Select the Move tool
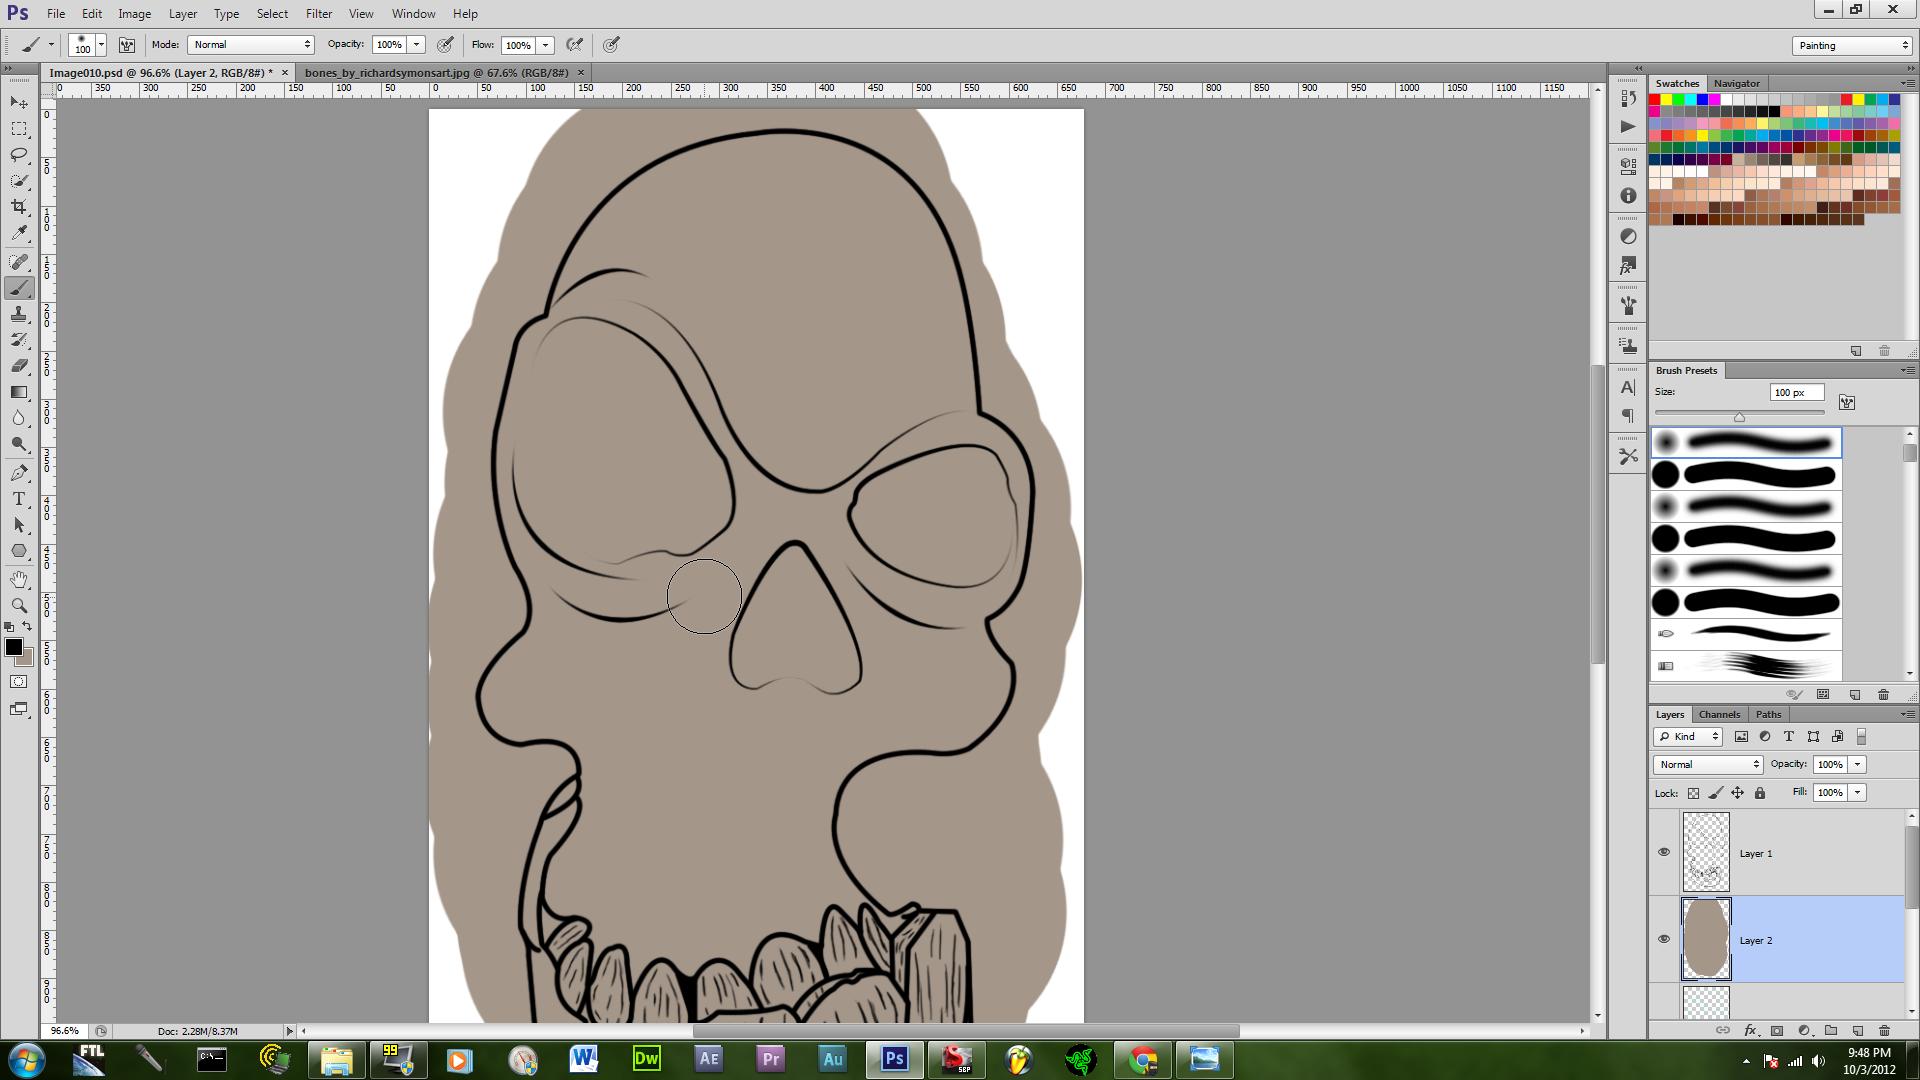The image size is (1920, 1080). [x=19, y=103]
